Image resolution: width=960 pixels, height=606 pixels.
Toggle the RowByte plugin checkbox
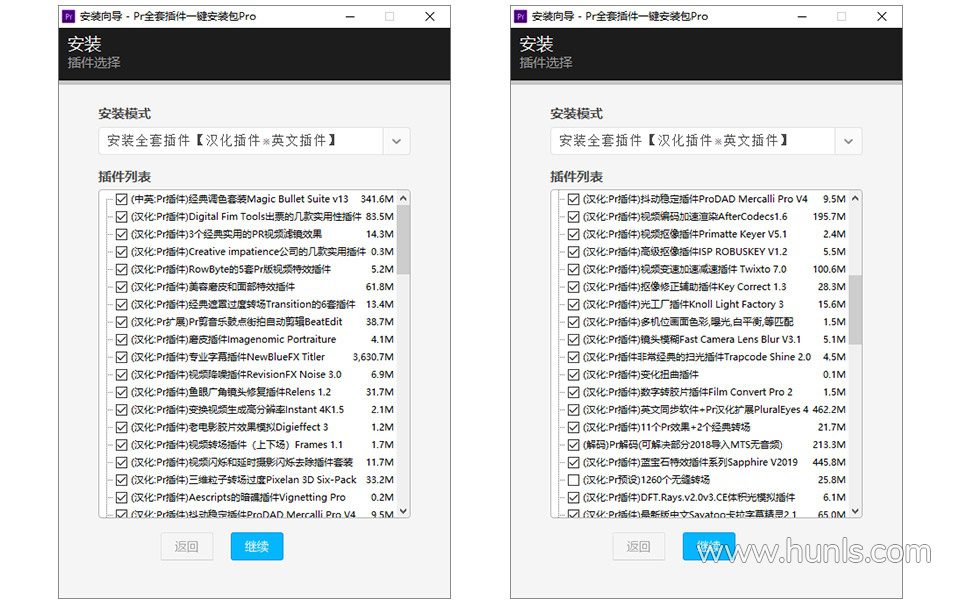[121, 269]
